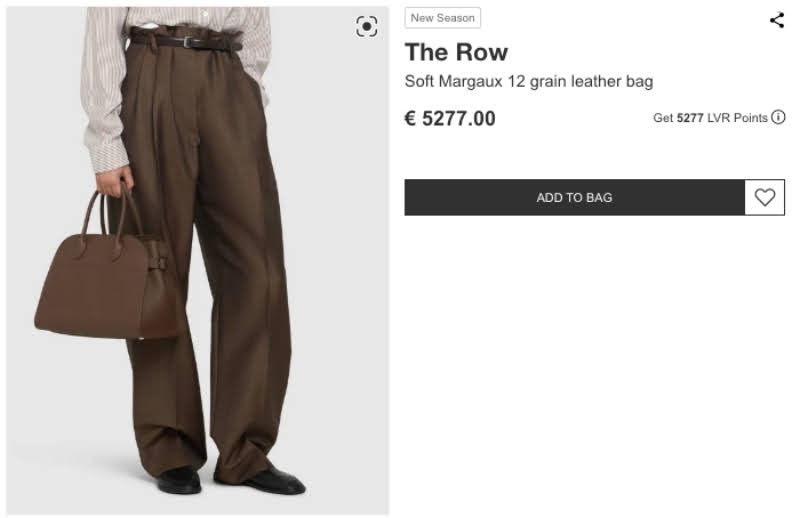Screen dimensions: 800x518
Task: Add item to wishlist with heart icon
Action: [x=764, y=197]
